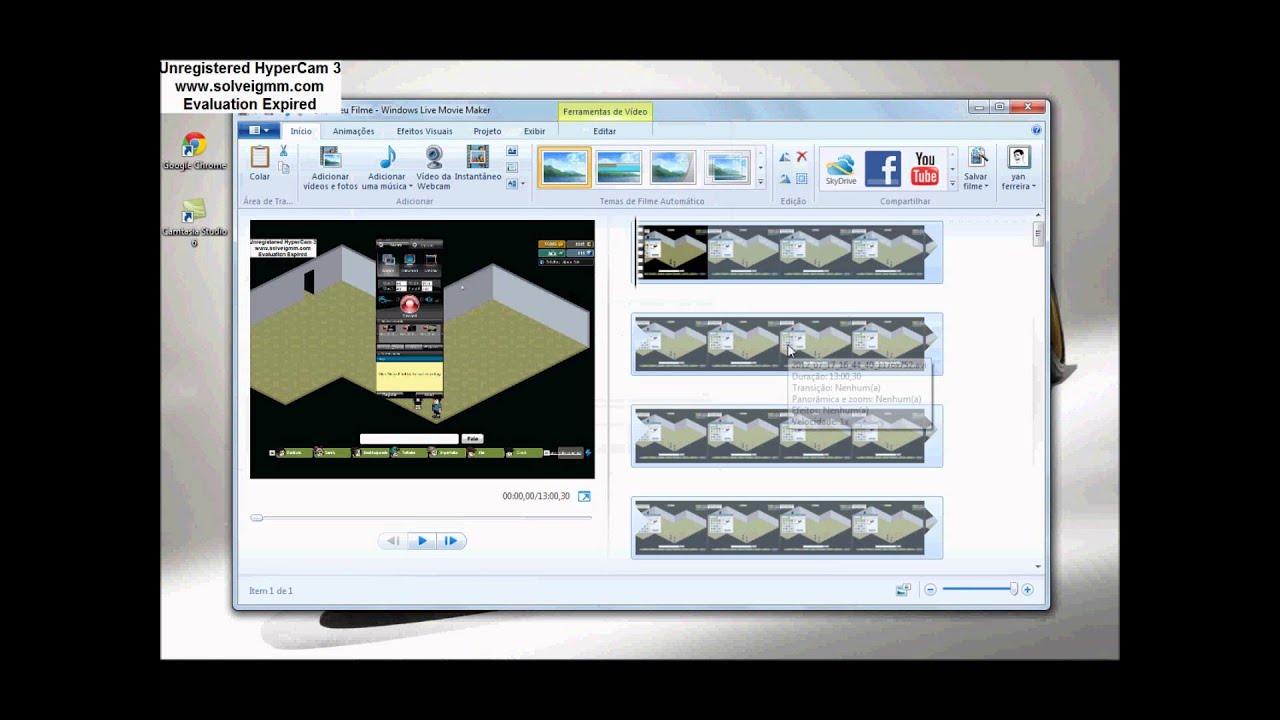1280x720 pixels.
Task: Click the zoom in plus button
Action: pos(1027,590)
